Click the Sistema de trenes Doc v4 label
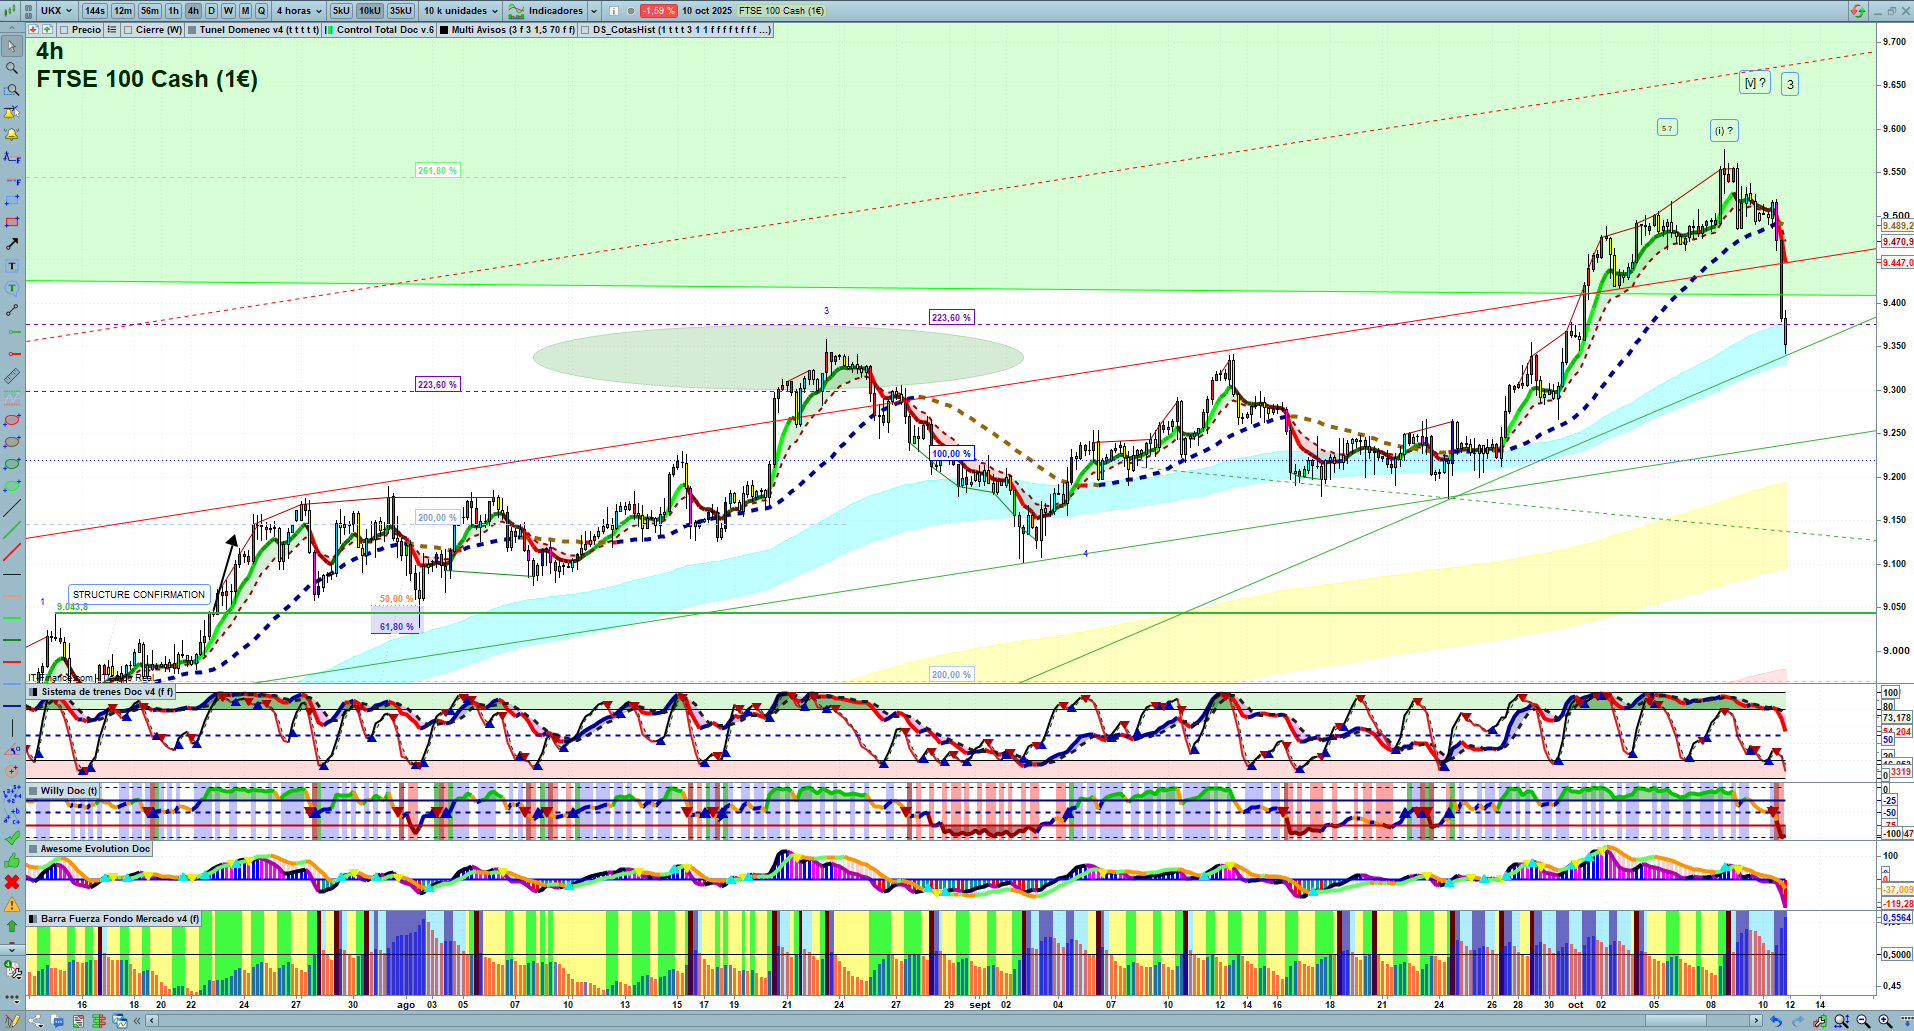 coord(107,692)
